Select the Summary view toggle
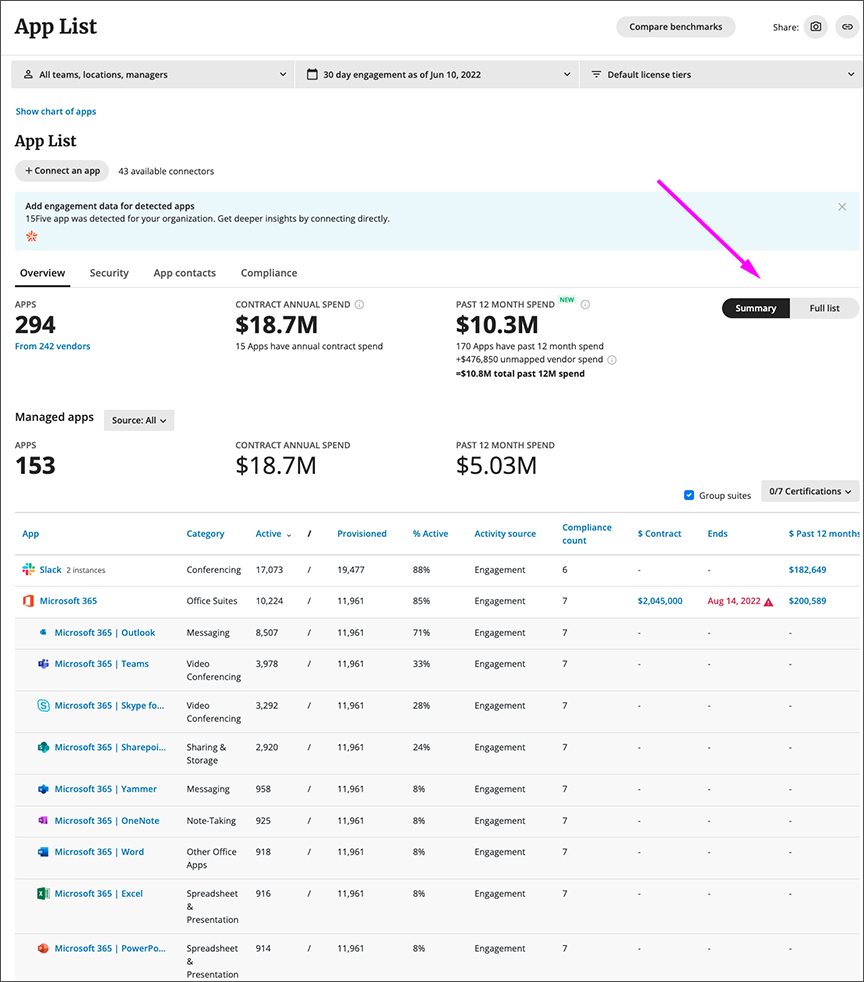This screenshot has width=864, height=982. (756, 308)
